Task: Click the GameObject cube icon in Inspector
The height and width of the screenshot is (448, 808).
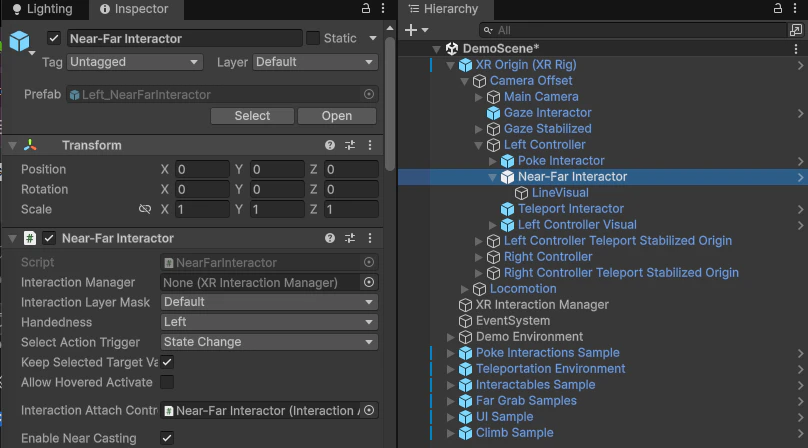Action: pos(20,41)
